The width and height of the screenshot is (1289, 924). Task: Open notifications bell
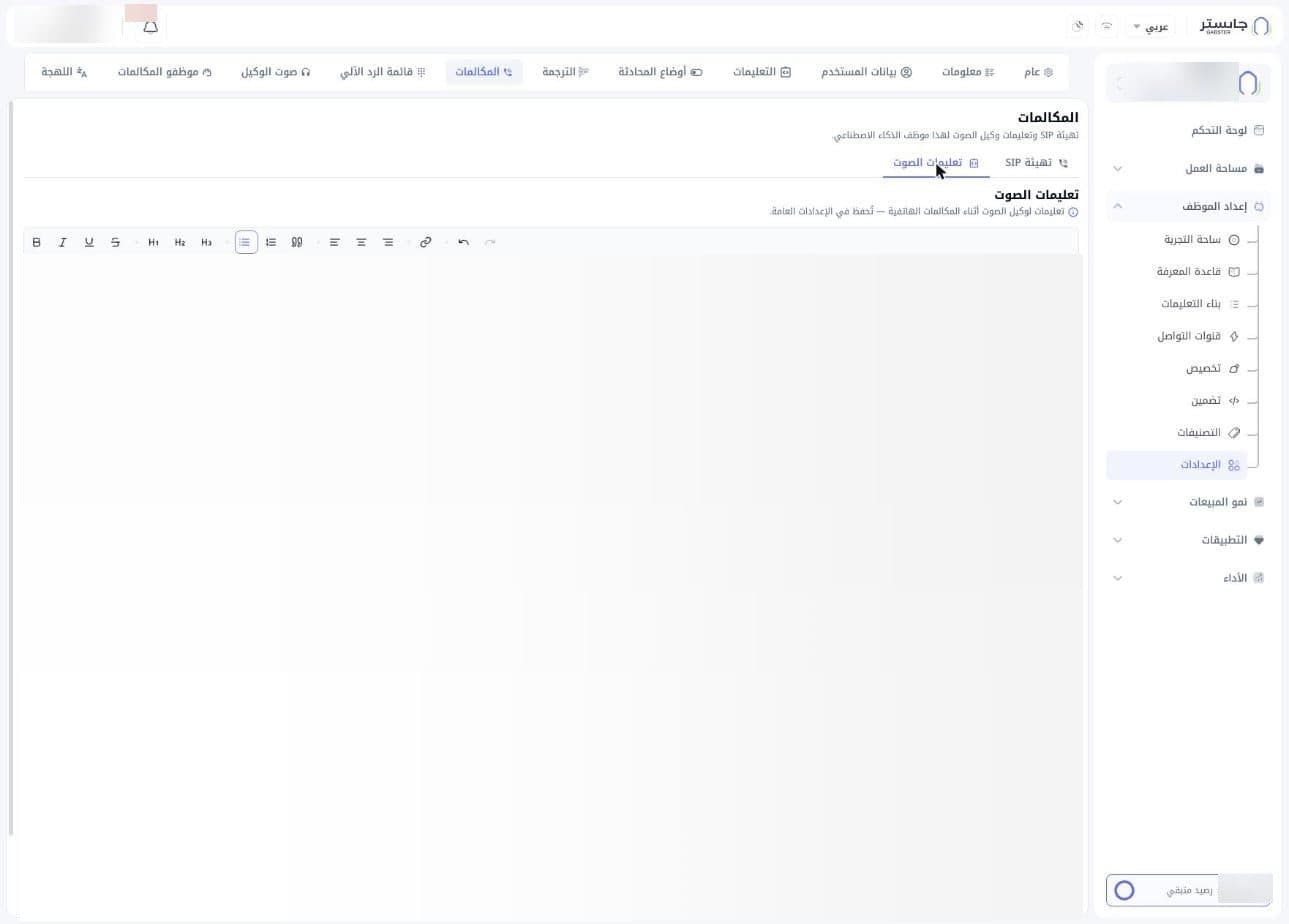tap(151, 26)
